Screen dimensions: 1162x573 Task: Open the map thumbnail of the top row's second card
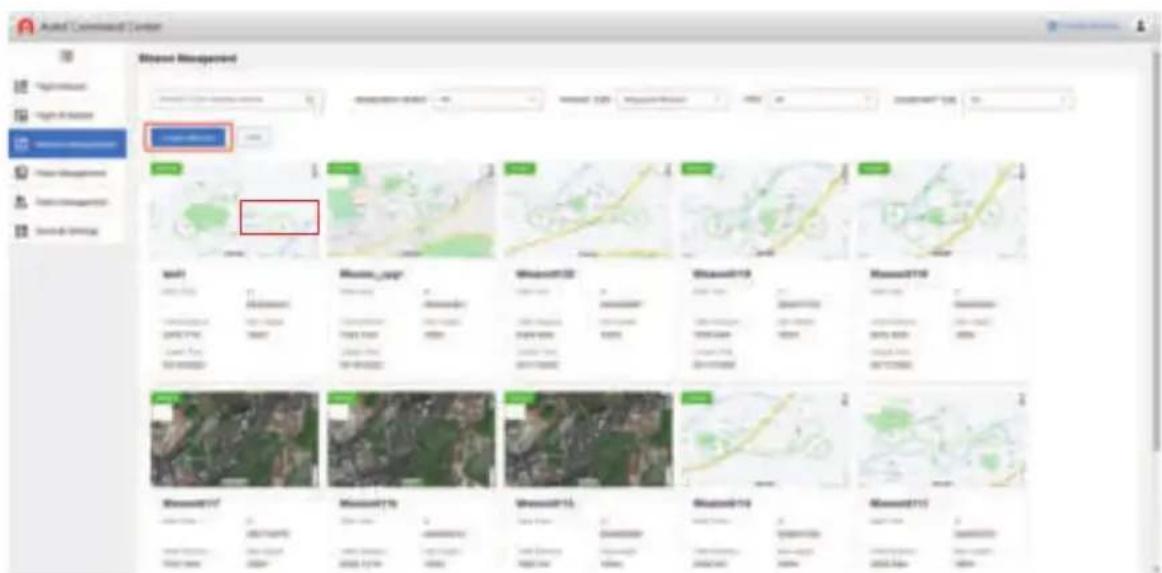click(x=411, y=209)
